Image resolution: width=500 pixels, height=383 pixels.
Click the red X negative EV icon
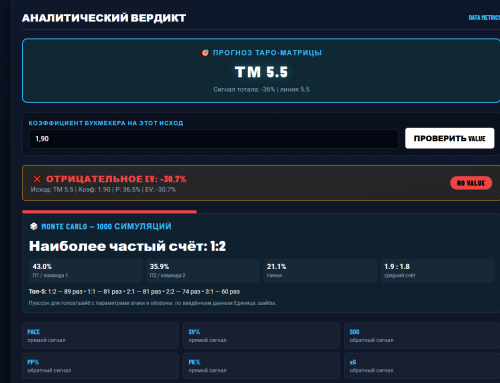[37, 179]
